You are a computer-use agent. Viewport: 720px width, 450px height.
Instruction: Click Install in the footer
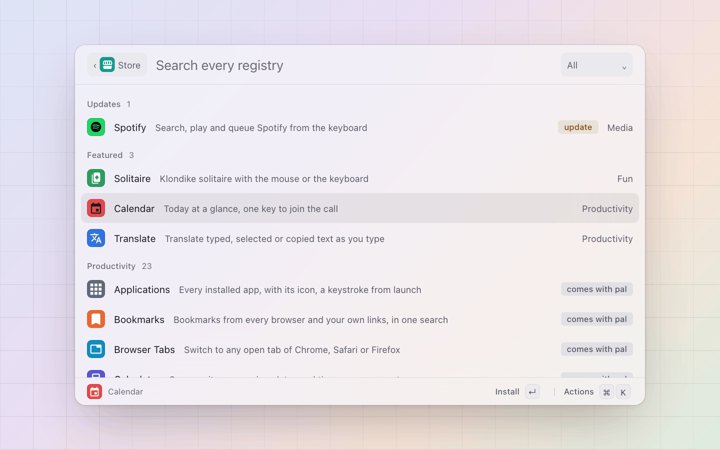tap(507, 392)
